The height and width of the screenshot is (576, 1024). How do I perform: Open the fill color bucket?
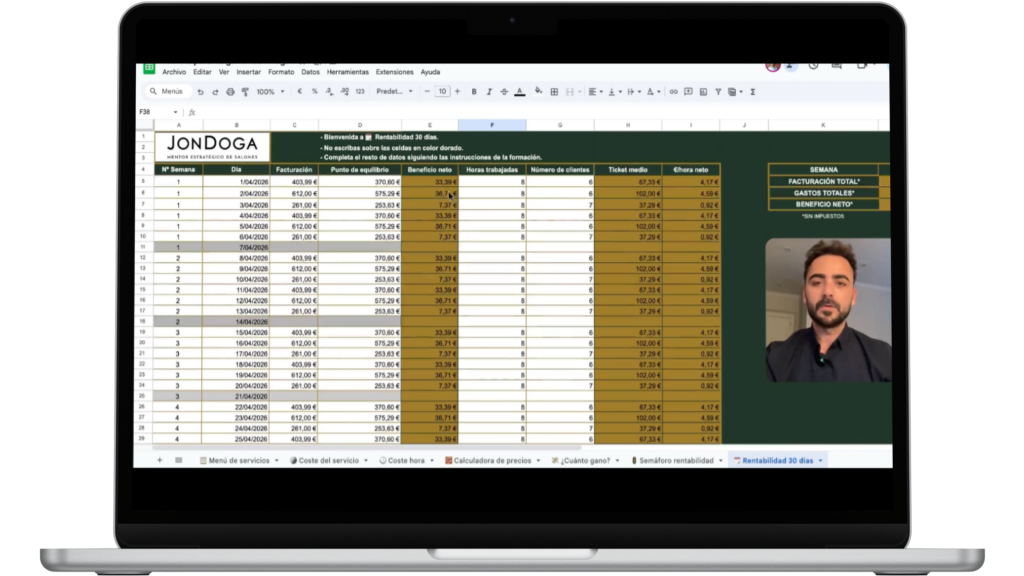539,92
